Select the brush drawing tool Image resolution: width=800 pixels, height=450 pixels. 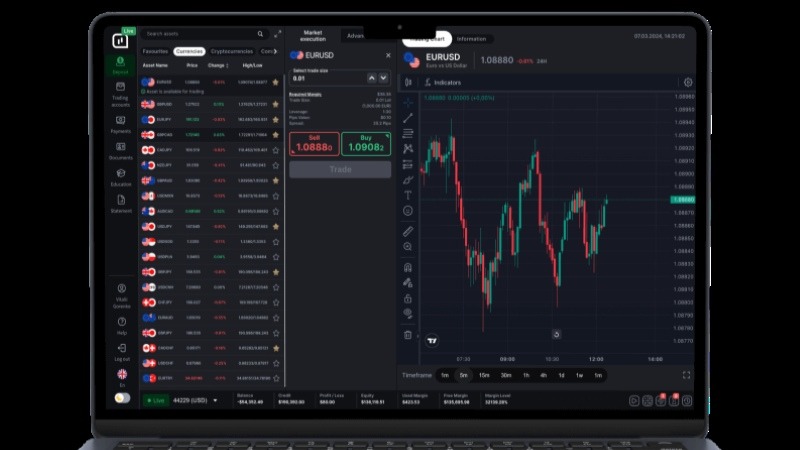pyautogui.click(x=408, y=180)
